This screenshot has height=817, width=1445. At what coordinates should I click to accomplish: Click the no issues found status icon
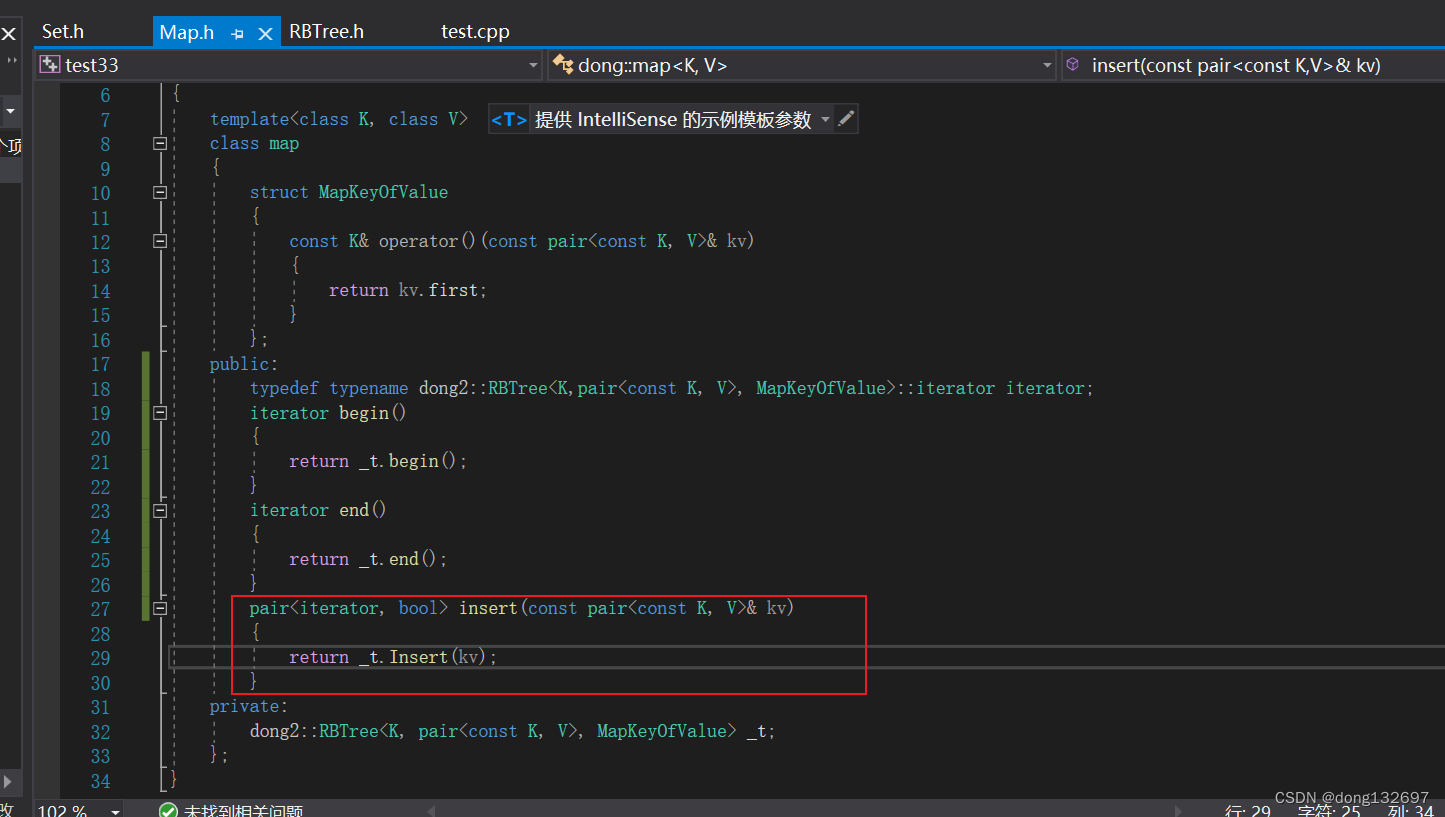tap(168, 811)
